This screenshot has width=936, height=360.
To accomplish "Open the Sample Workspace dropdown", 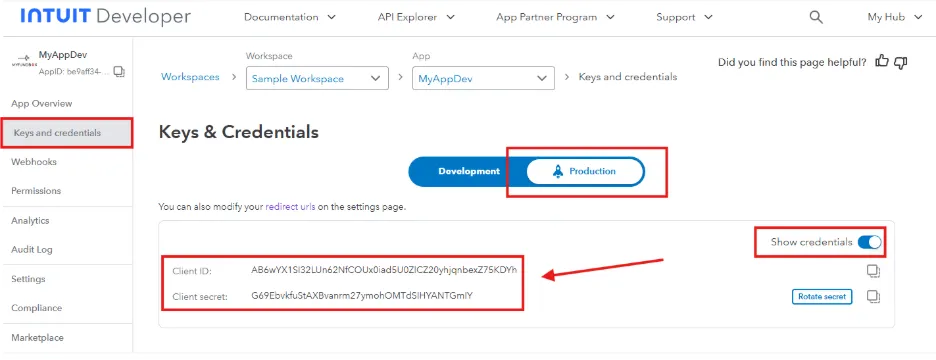I will (x=317, y=78).
